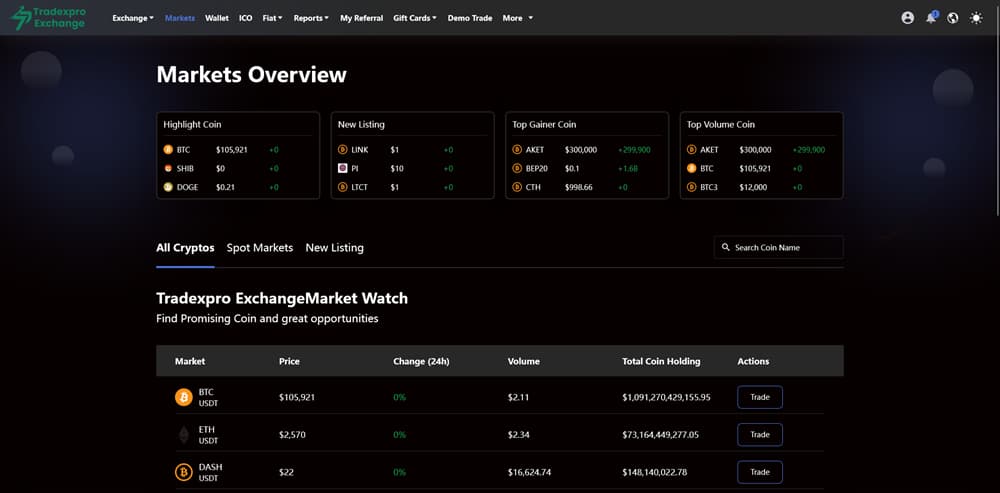Switch to the New Listing tab

(x=334, y=247)
